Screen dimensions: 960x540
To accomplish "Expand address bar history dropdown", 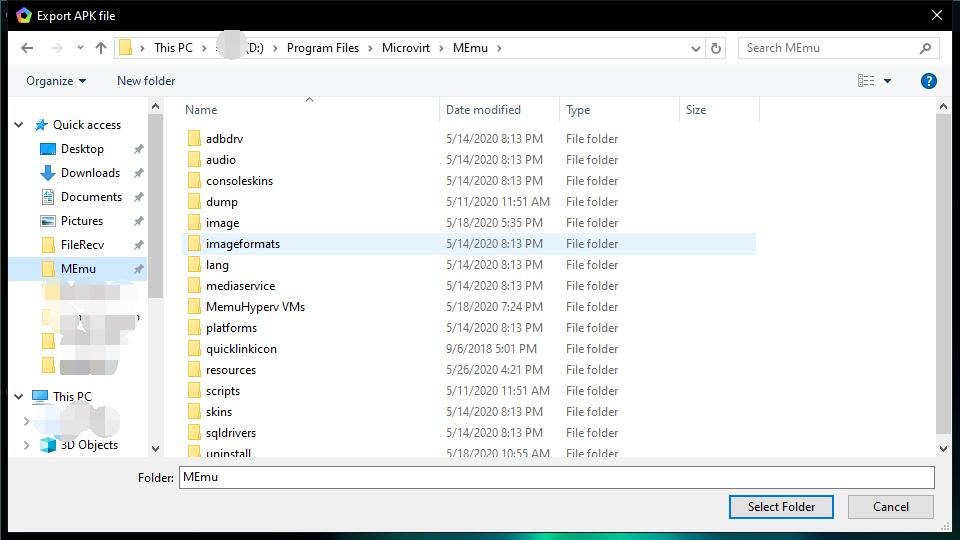I will click(696, 48).
